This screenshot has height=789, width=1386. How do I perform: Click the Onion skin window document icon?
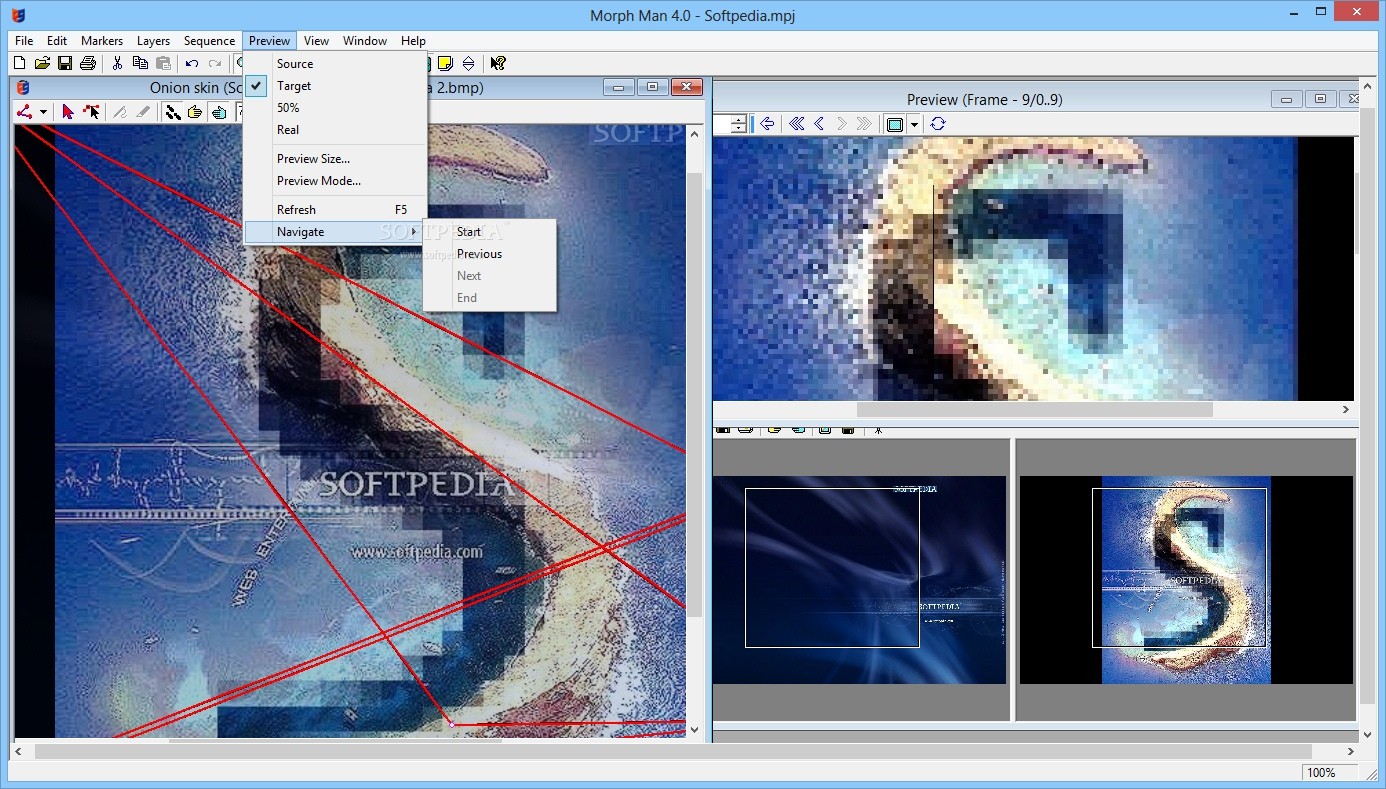(23, 88)
